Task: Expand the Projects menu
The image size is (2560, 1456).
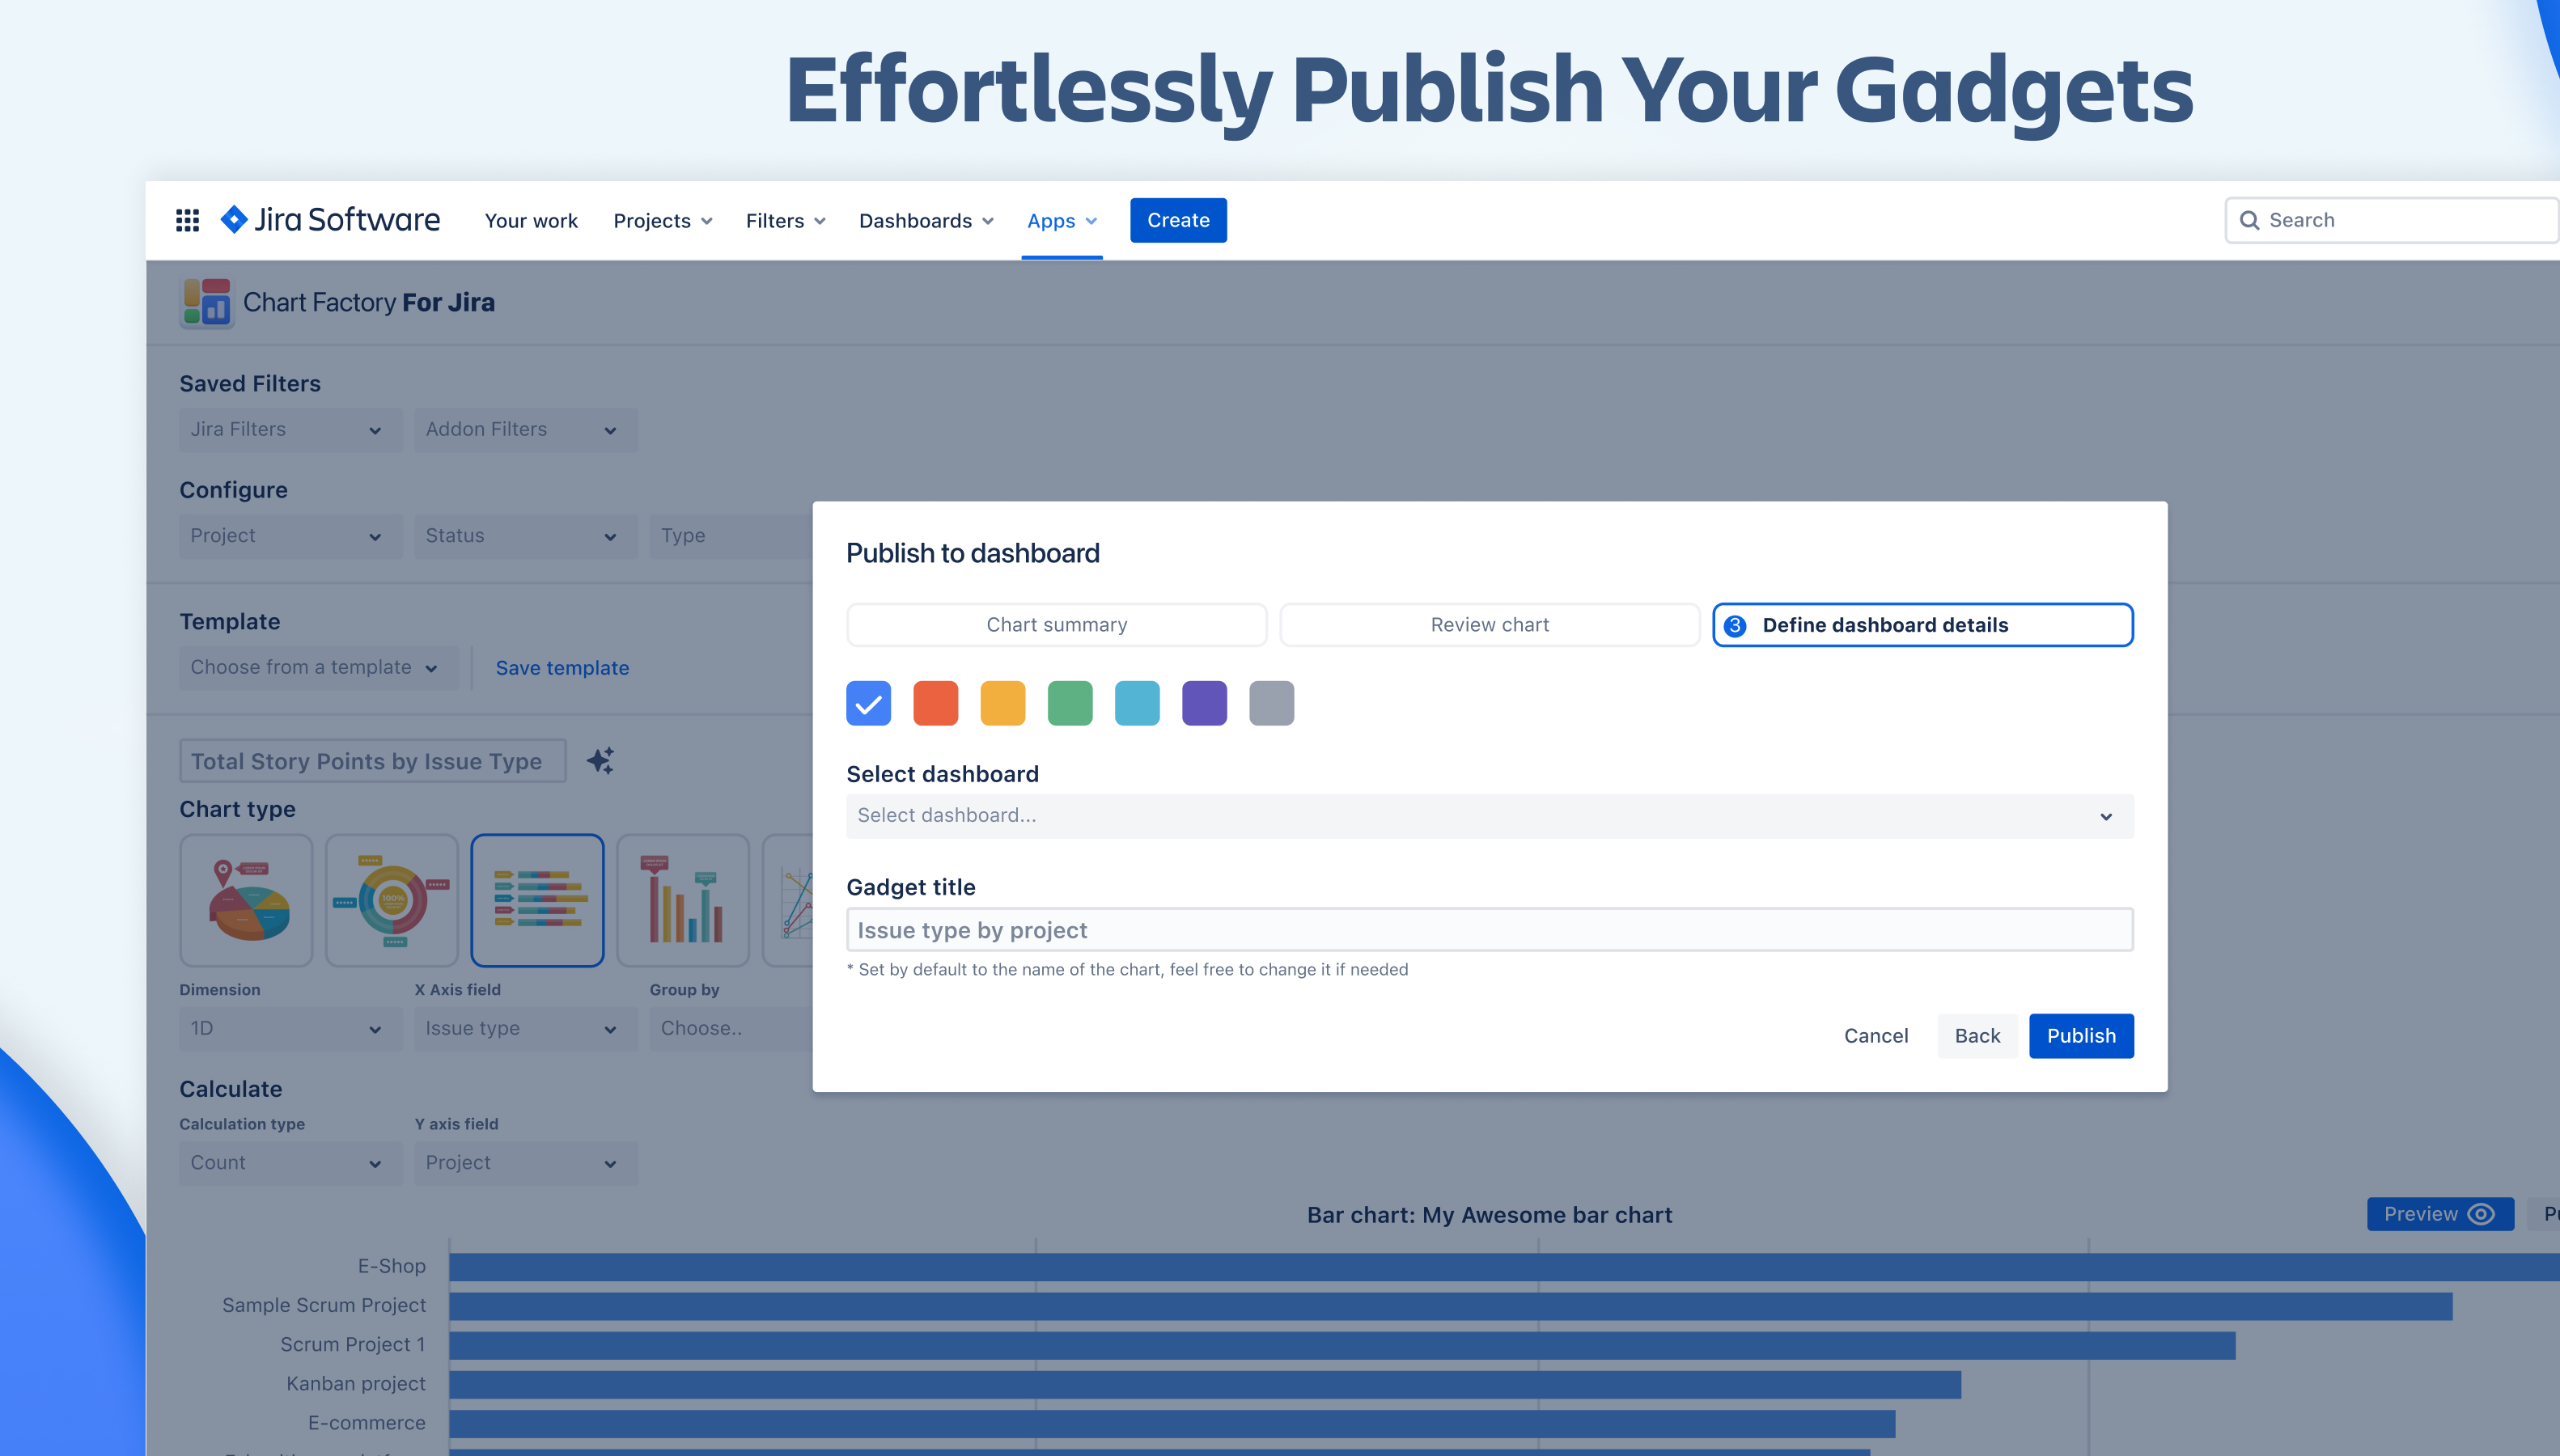Action: [663, 220]
